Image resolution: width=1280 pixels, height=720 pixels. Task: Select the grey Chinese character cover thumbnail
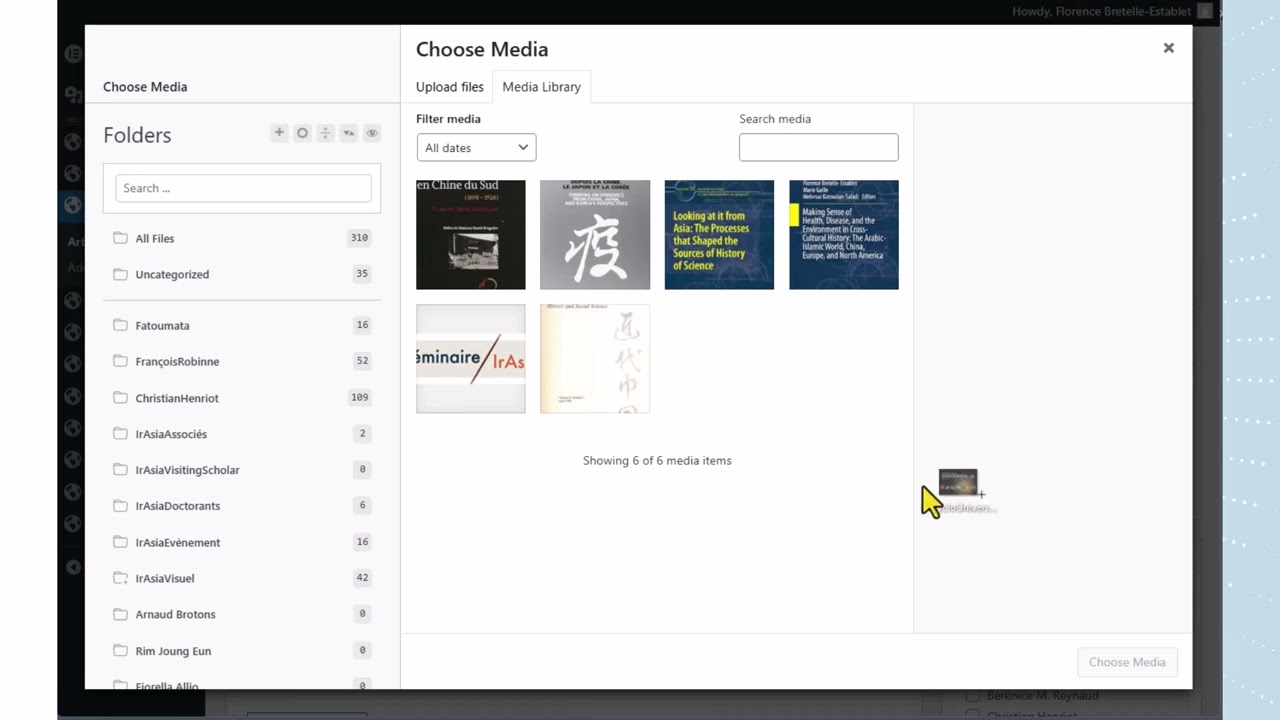tap(595, 235)
